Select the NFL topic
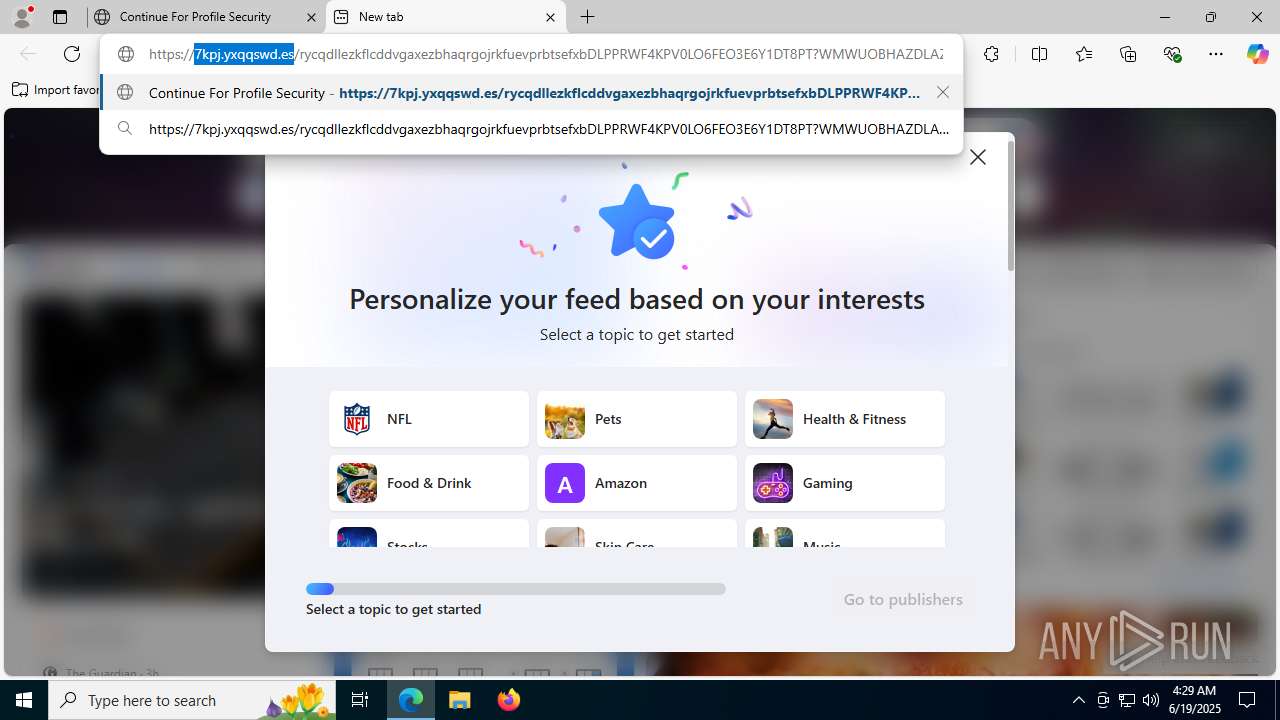1280x720 pixels. pyautogui.click(x=429, y=419)
